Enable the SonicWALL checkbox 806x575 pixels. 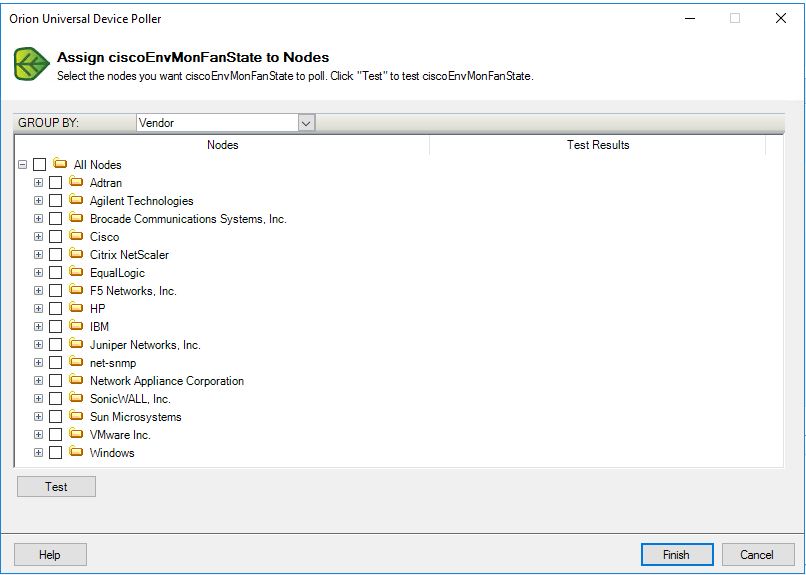pos(56,398)
